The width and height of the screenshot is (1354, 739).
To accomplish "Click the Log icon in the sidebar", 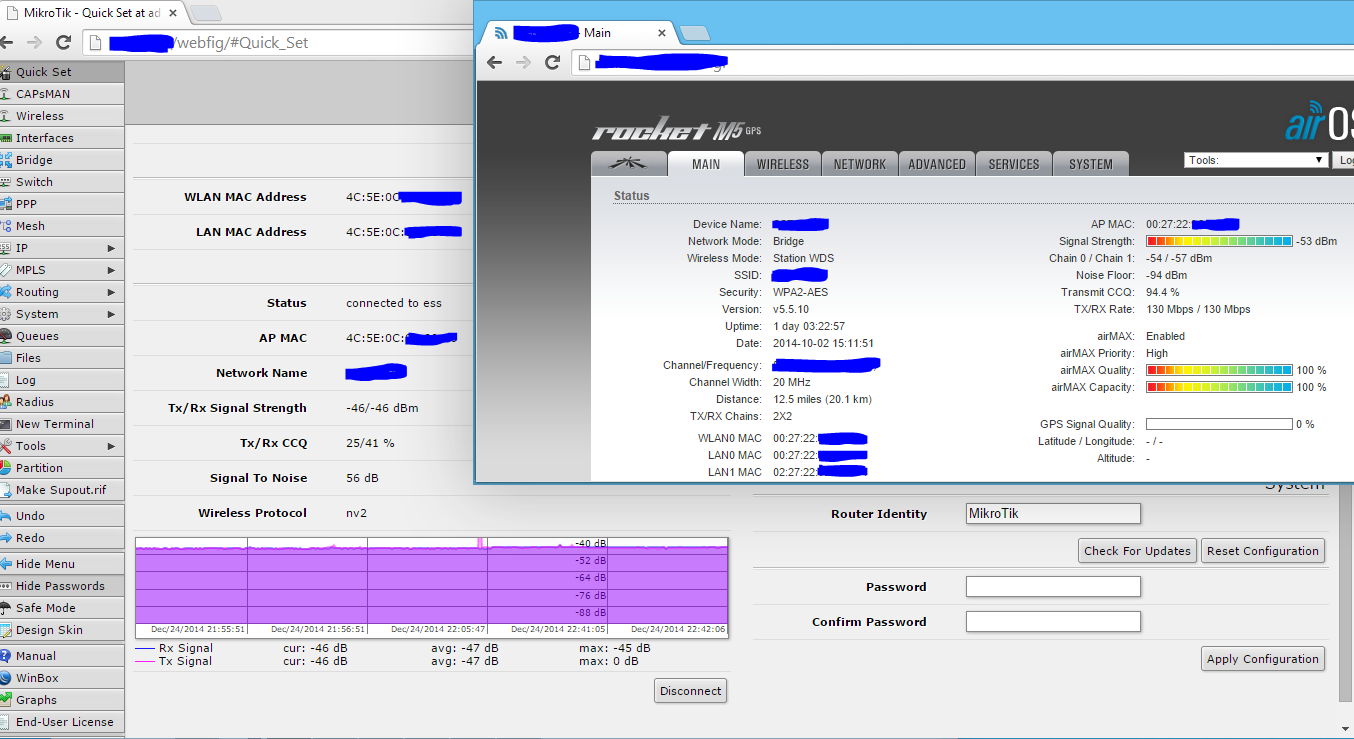I will point(6,380).
